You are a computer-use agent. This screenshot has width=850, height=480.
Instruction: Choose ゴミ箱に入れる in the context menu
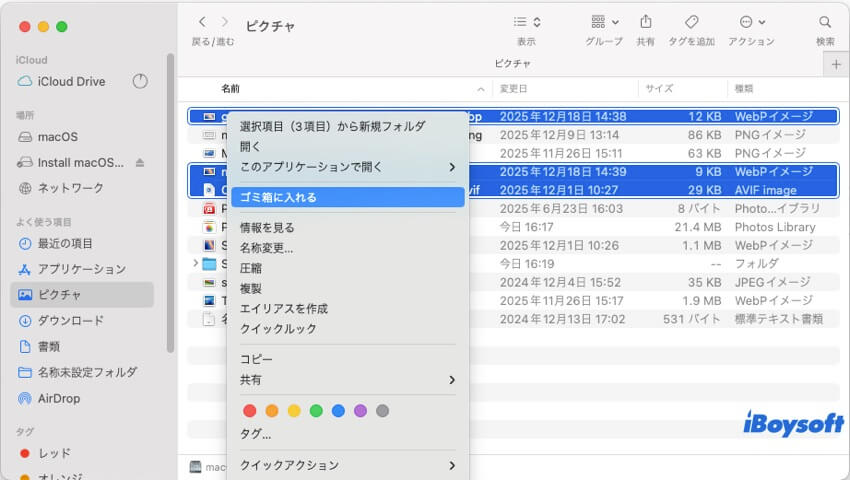point(347,197)
